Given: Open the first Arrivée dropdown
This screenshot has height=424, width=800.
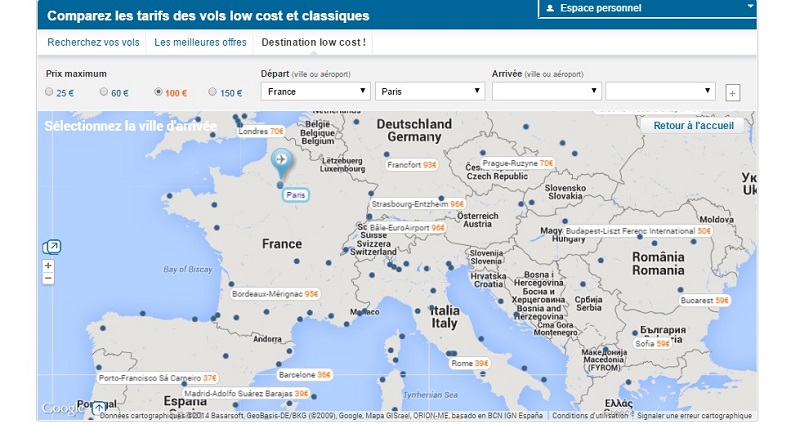Looking at the screenshot, I should (x=546, y=91).
